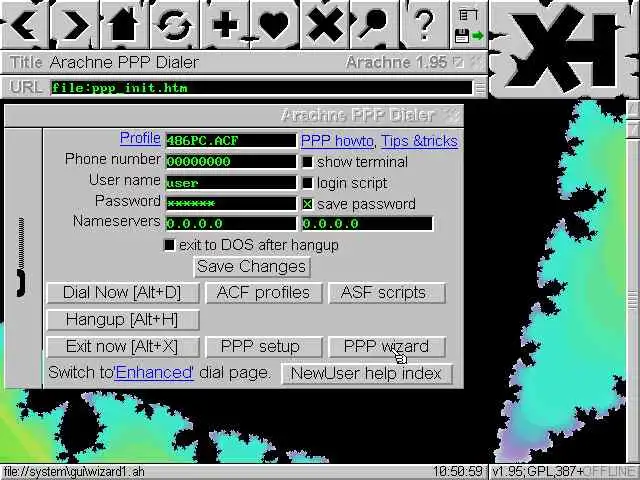Click the second Nameservers field
640x480 pixels.
(x=367, y=223)
